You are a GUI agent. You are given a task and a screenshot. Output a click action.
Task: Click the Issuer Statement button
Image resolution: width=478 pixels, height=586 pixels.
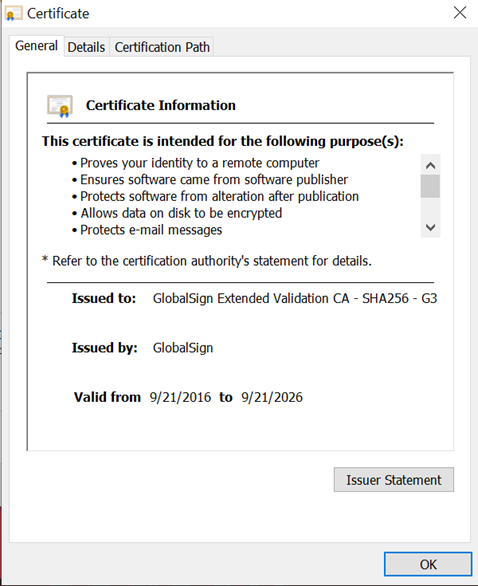(394, 479)
